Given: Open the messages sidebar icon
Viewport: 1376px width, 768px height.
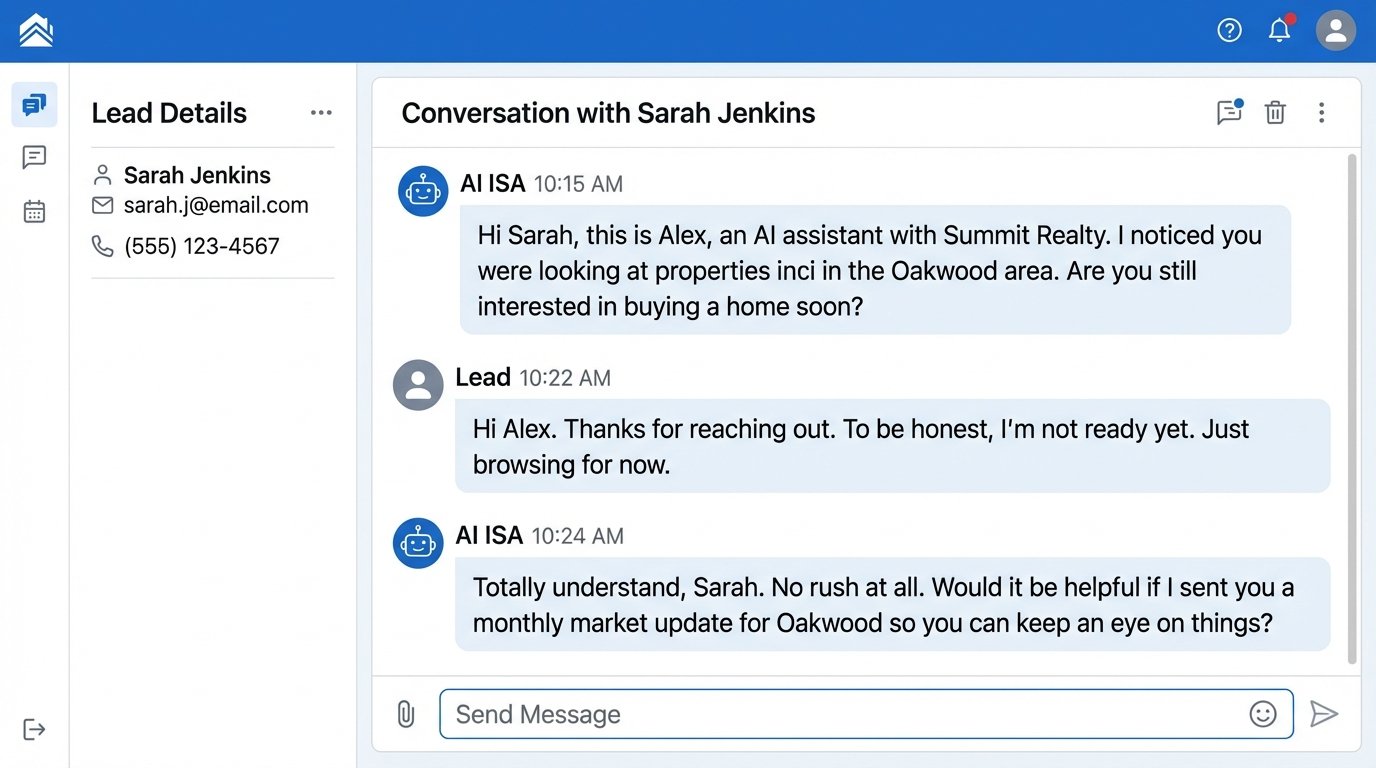Looking at the screenshot, I should coord(34,158).
